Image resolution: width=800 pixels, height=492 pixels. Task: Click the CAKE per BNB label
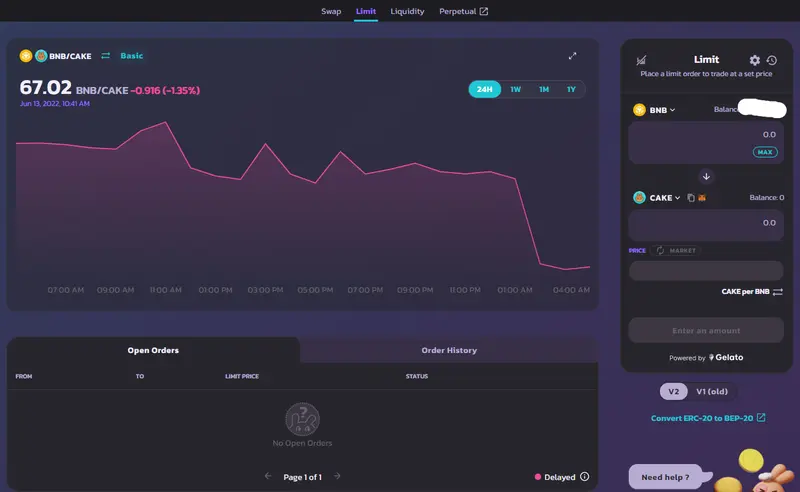[745, 292]
